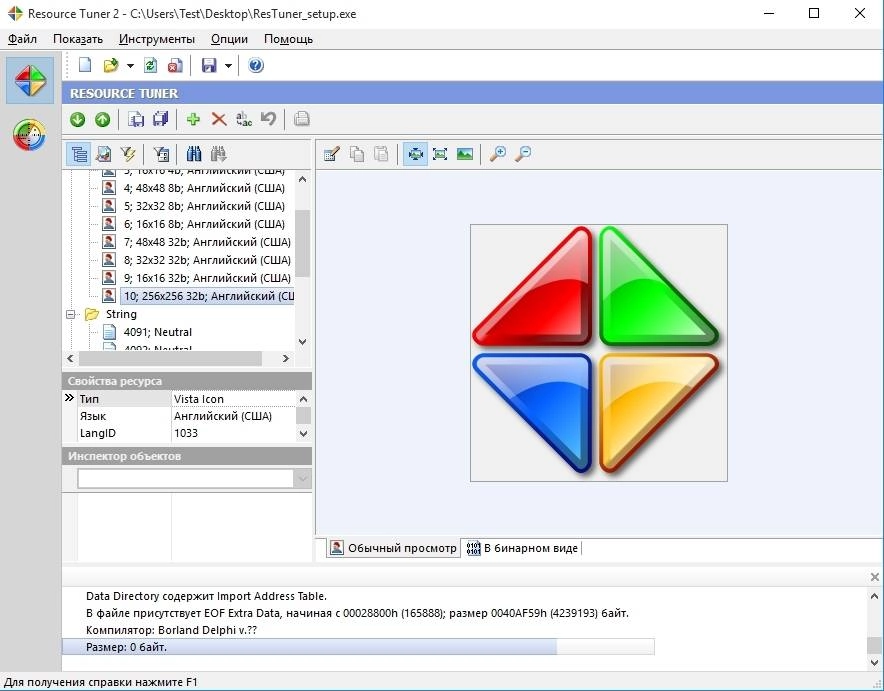Close the log panel with the X
884x691 pixels.
[x=874, y=577]
